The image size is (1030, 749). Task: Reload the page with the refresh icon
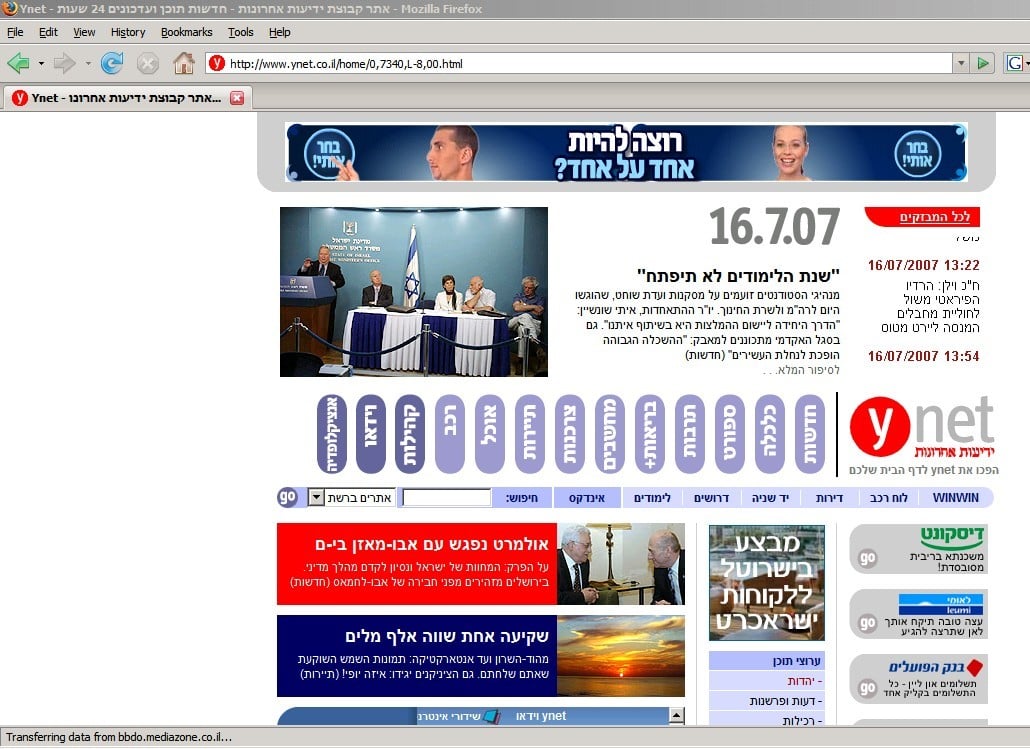tap(112, 64)
